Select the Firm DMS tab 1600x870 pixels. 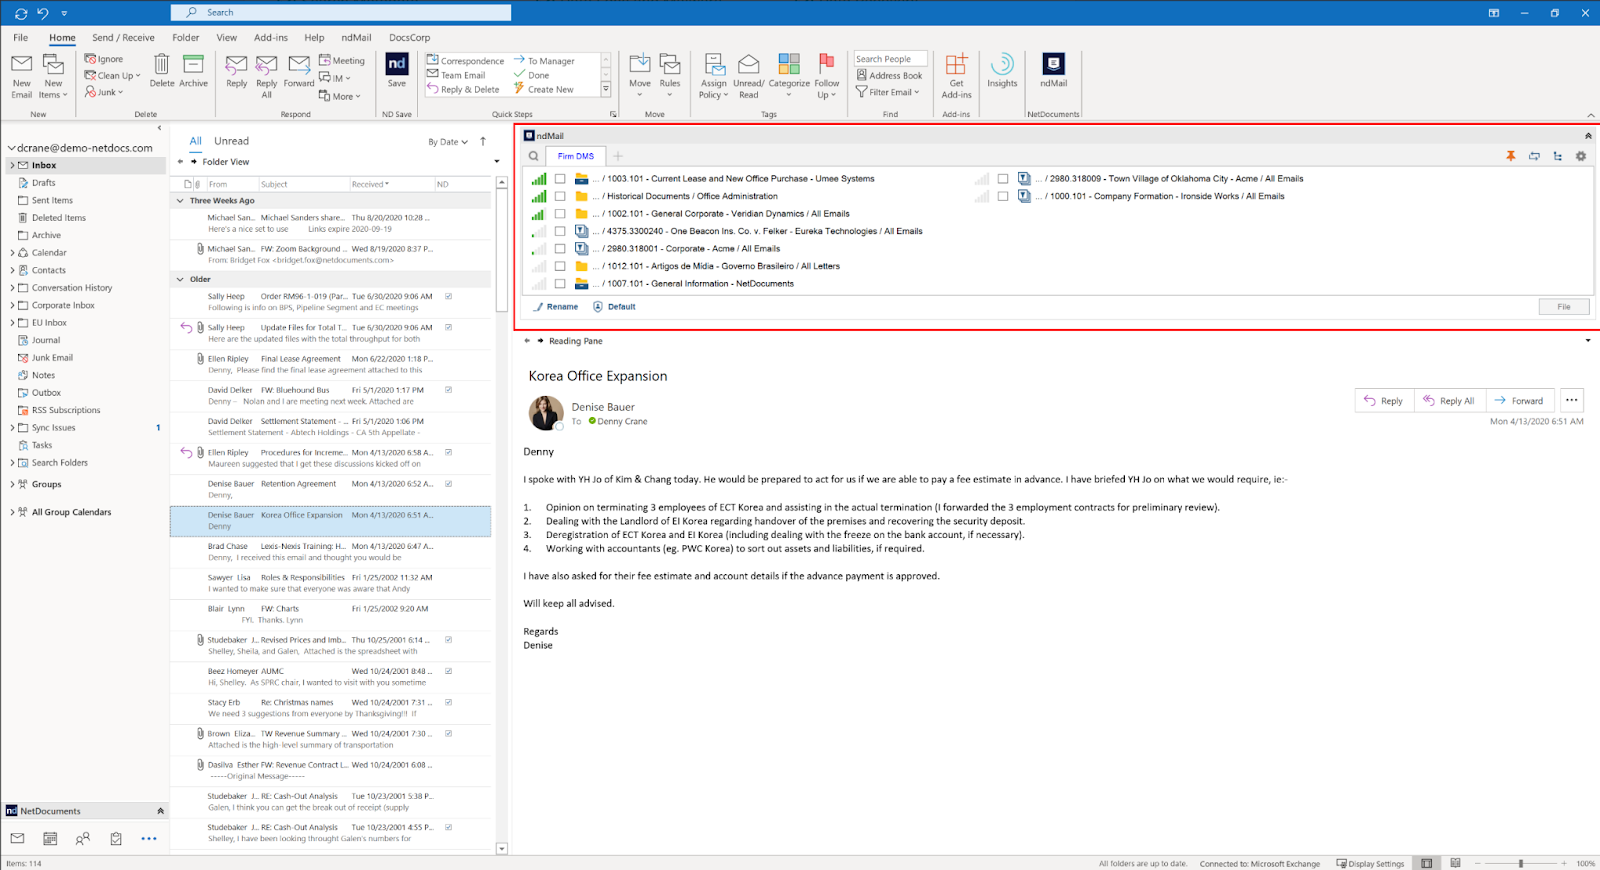576,156
